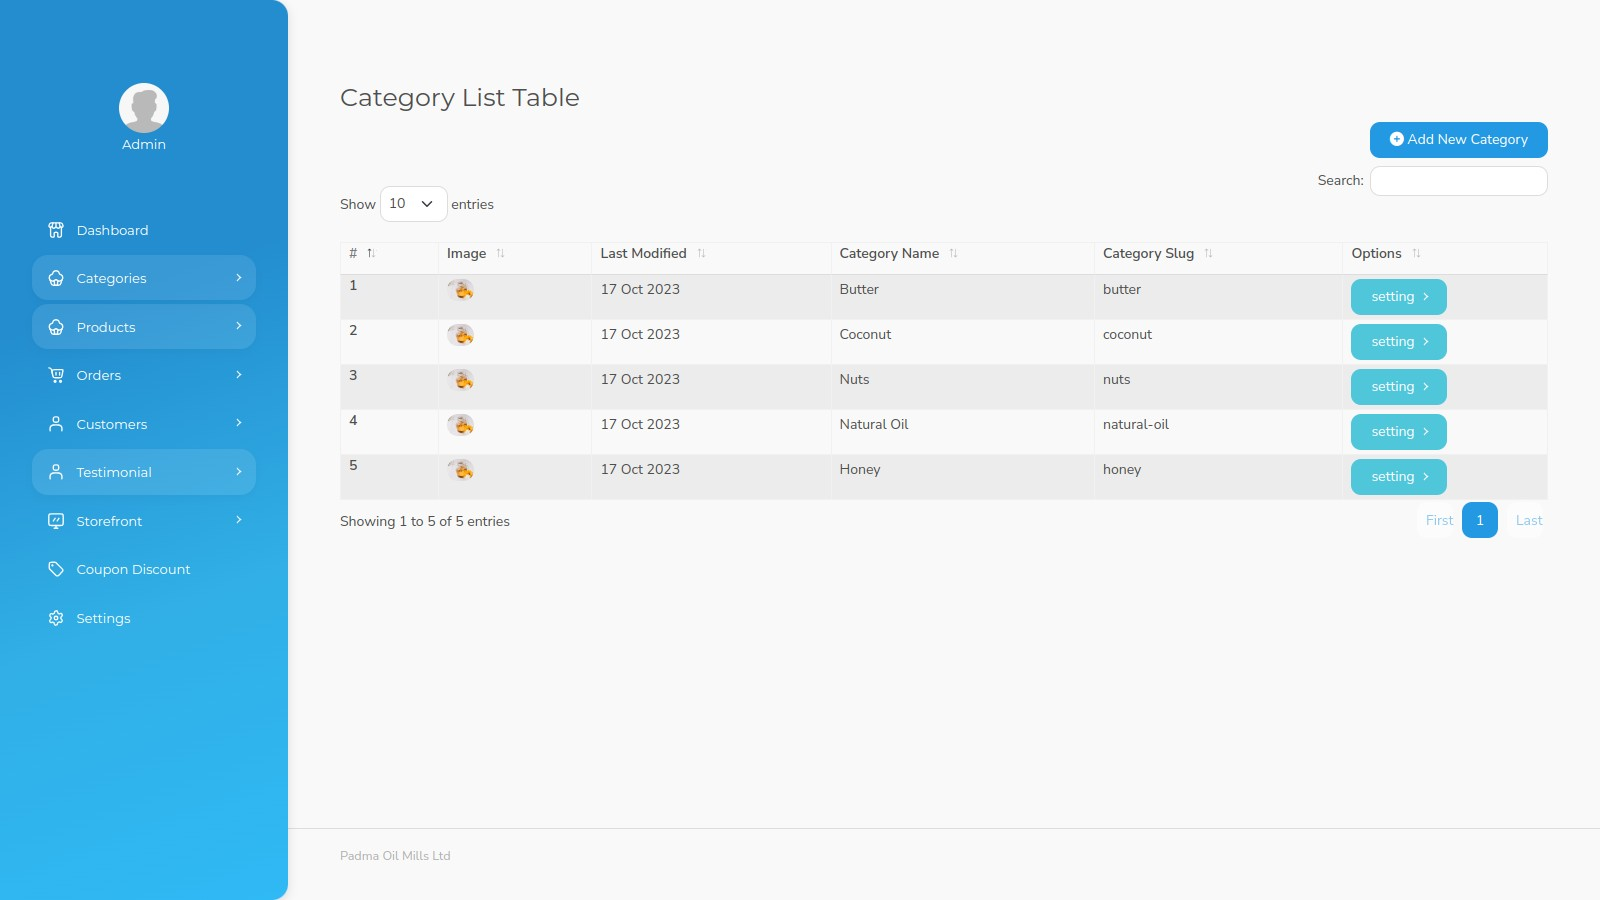Open the Dashboard sidebar icon
The width and height of the screenshot is (1600, 900).
coord(56,230)
